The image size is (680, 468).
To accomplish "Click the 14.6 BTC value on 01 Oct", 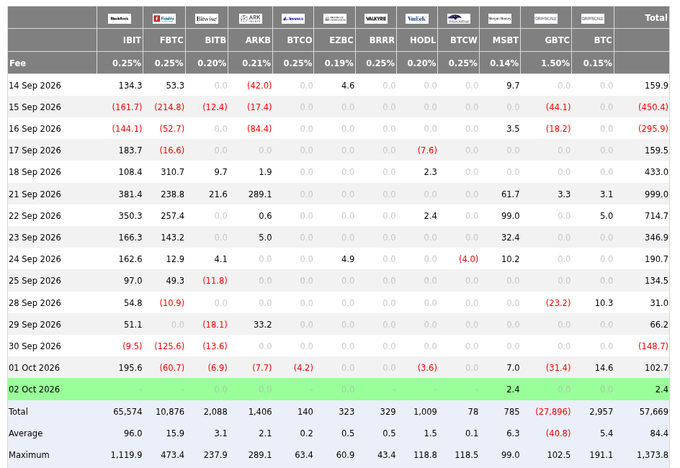I will [604, 368].
